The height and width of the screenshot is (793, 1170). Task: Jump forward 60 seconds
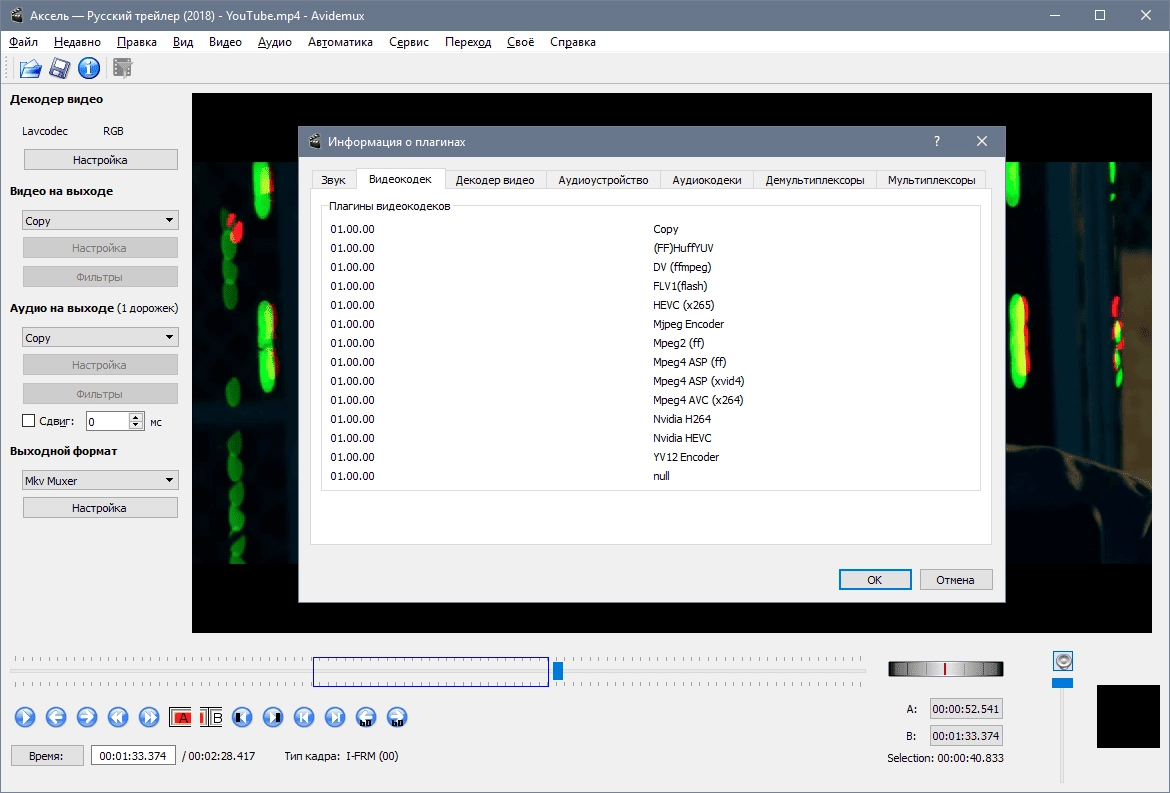click(x=397, y=717)
